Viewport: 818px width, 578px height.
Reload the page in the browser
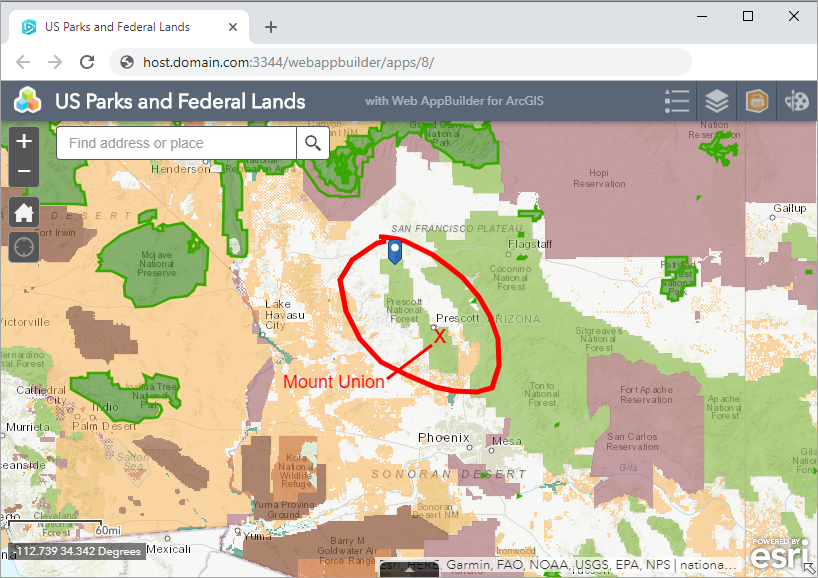click(87, 61)
